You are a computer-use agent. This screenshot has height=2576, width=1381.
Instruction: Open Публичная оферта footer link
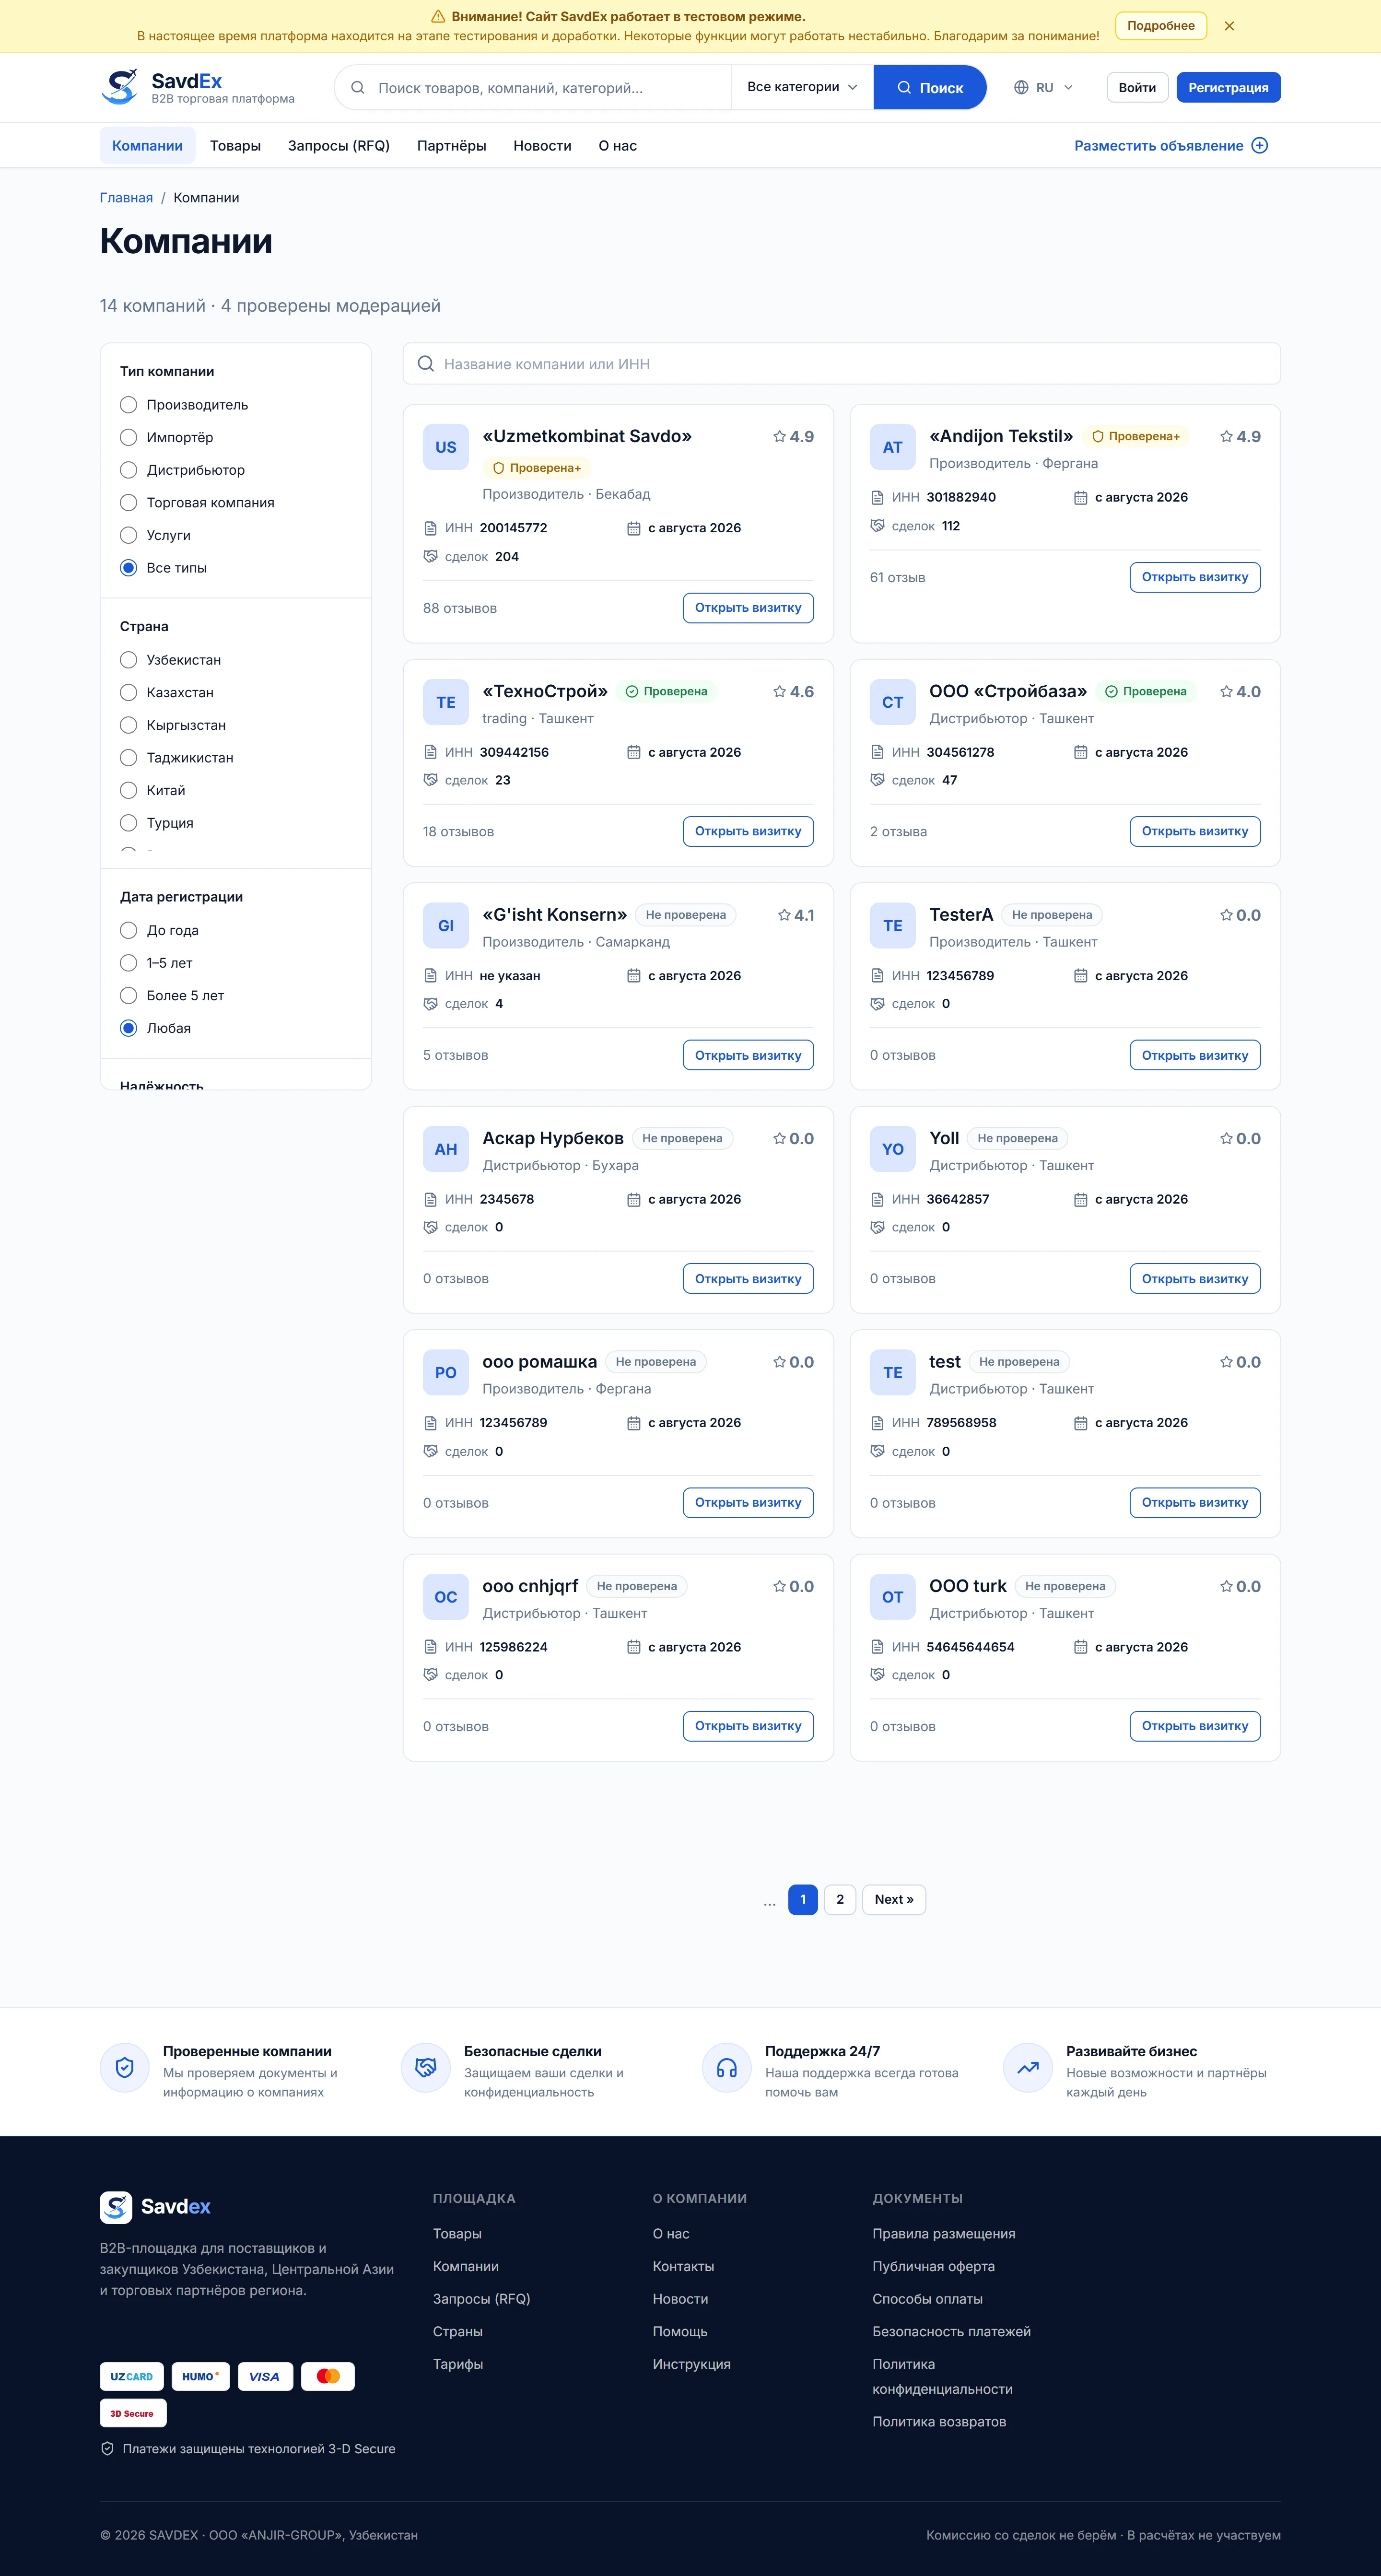[x=933, y=2267]
